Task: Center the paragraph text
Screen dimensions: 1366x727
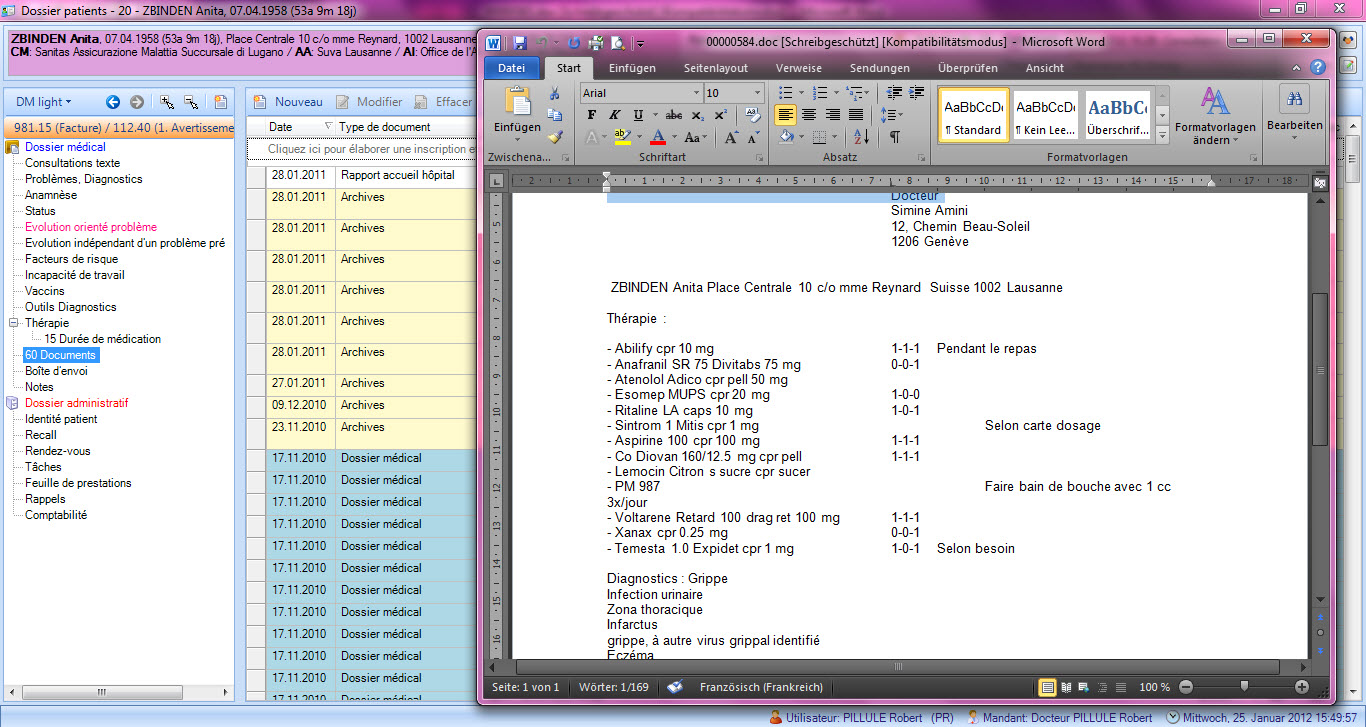Action: 809,115
